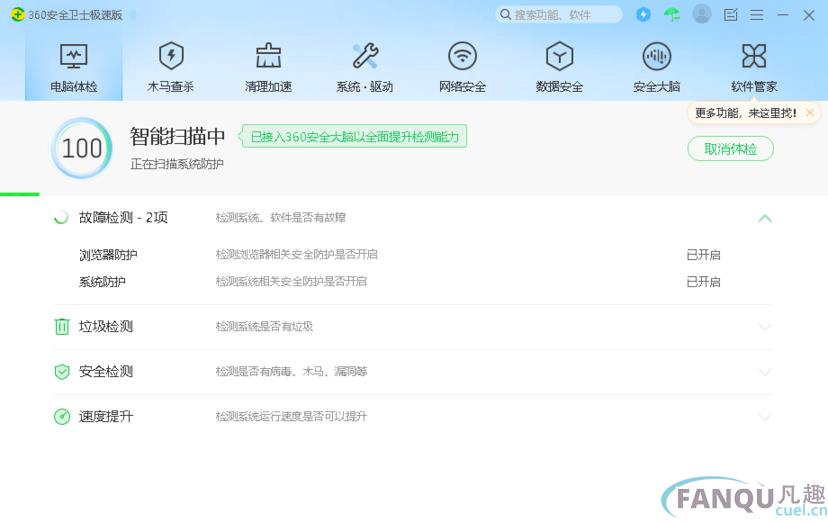The image size is (828, 522).
Task: Click the 垃圾检测 trash icon
Action: [x=62, y=327]
